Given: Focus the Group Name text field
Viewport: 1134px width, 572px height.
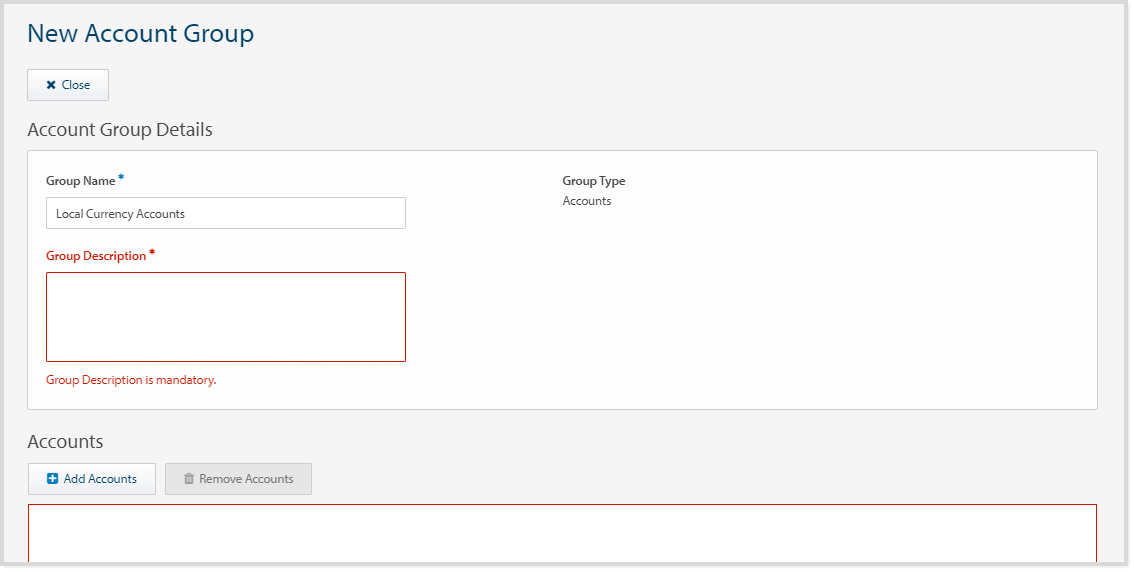Looking at the screenshot, I should click(225, 213).
